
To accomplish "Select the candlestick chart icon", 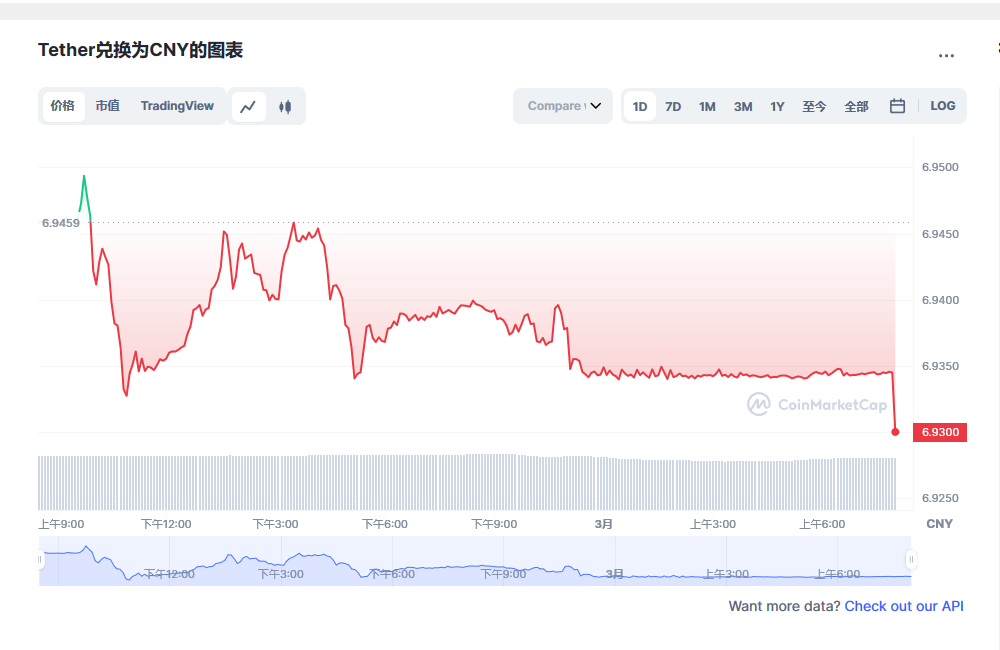I will (285, 105).
